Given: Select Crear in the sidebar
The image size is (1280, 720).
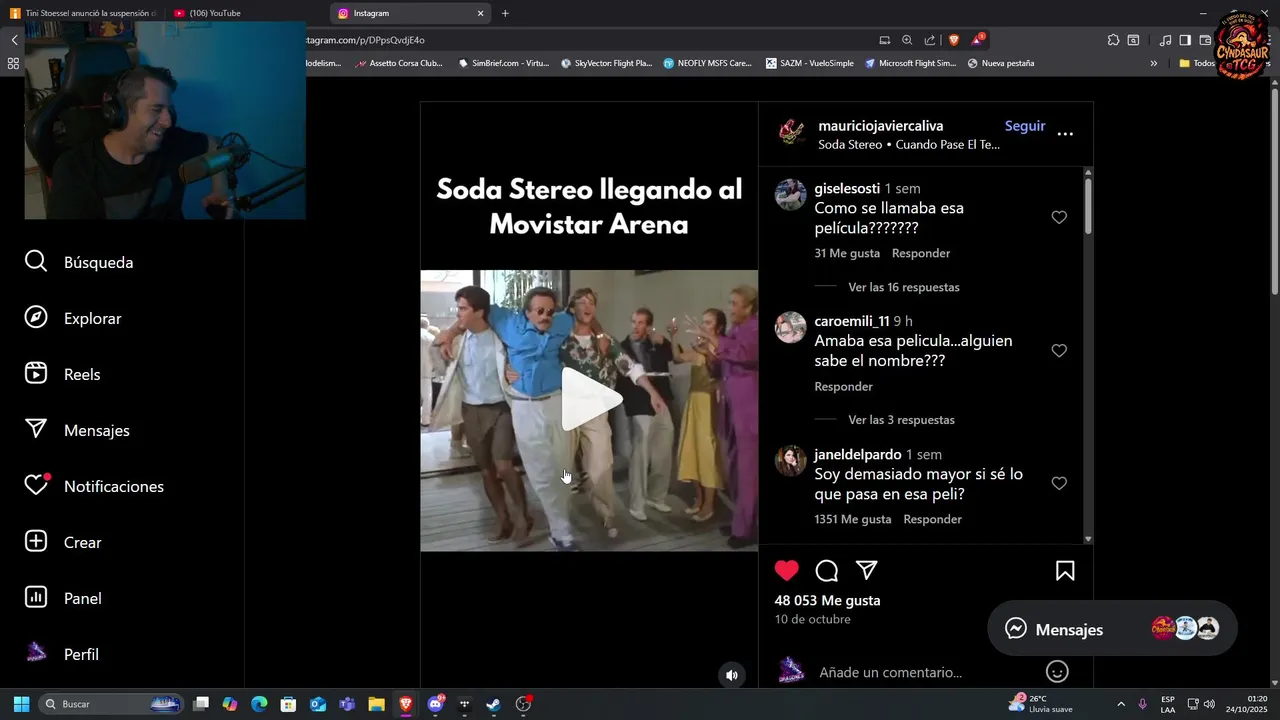Looking at the screenshot, I should [x=63, y=542].
